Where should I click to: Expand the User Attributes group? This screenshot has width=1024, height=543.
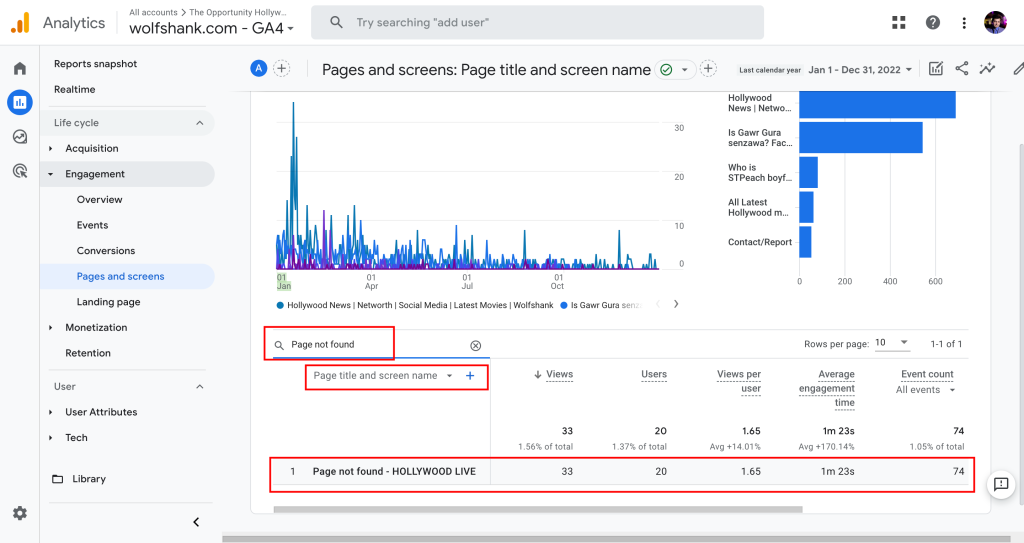click(x=51, y=412)
